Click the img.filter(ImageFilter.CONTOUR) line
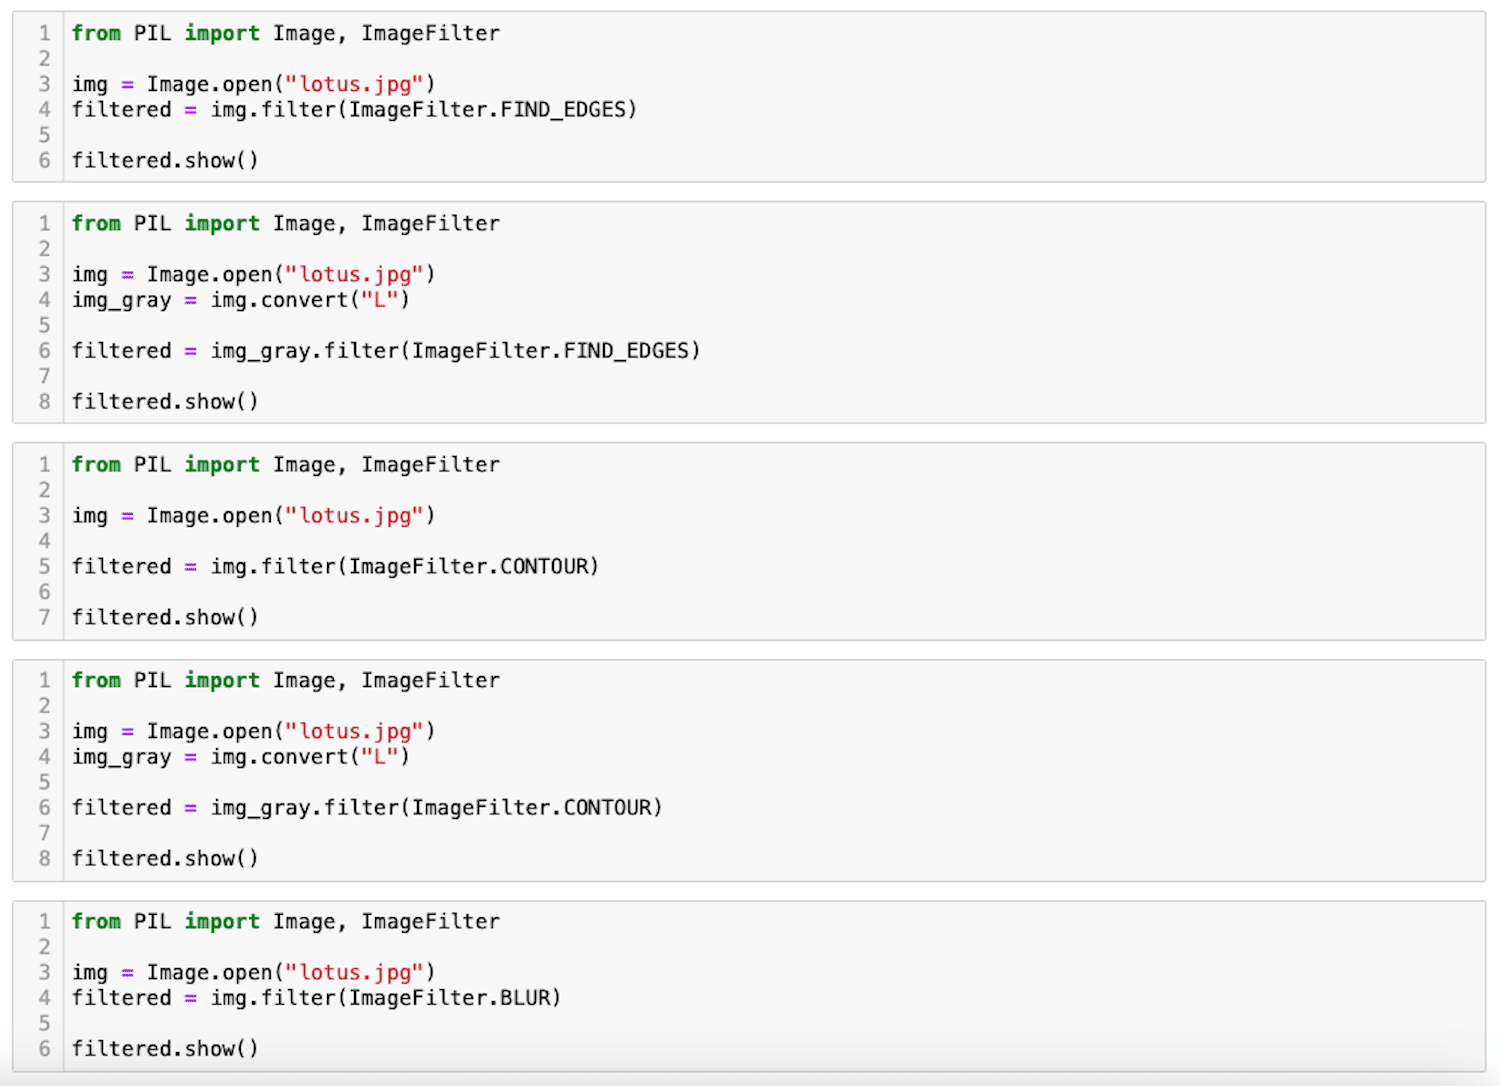 [x=335, y=567]
